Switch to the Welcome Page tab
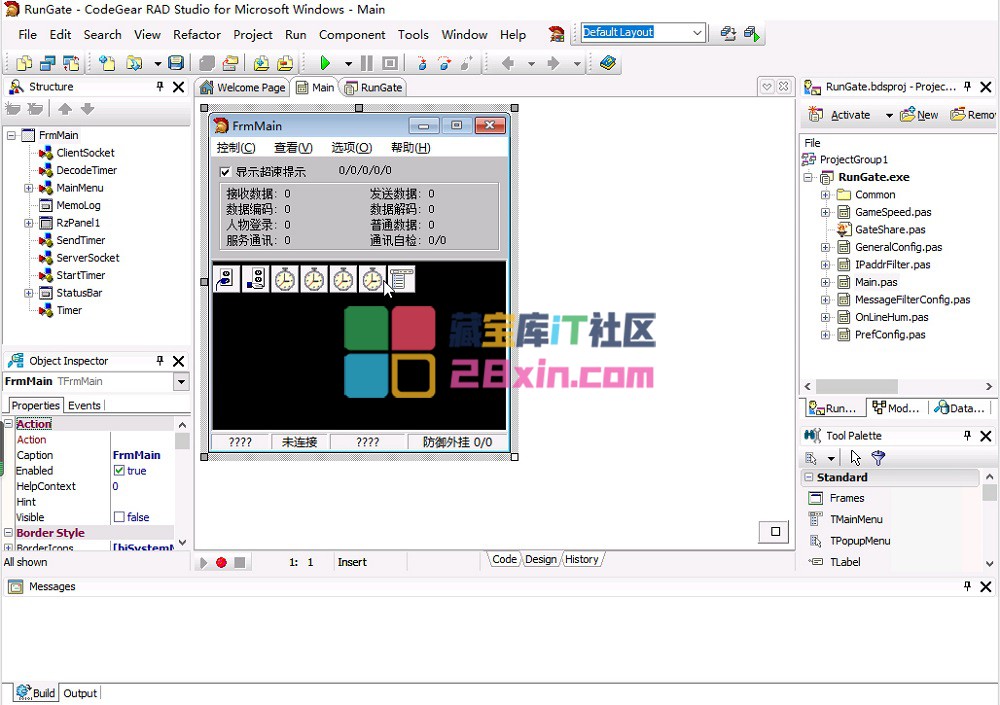Viewport: 1000px width, 705px height. pyautogui.click(x=242, y=87)
